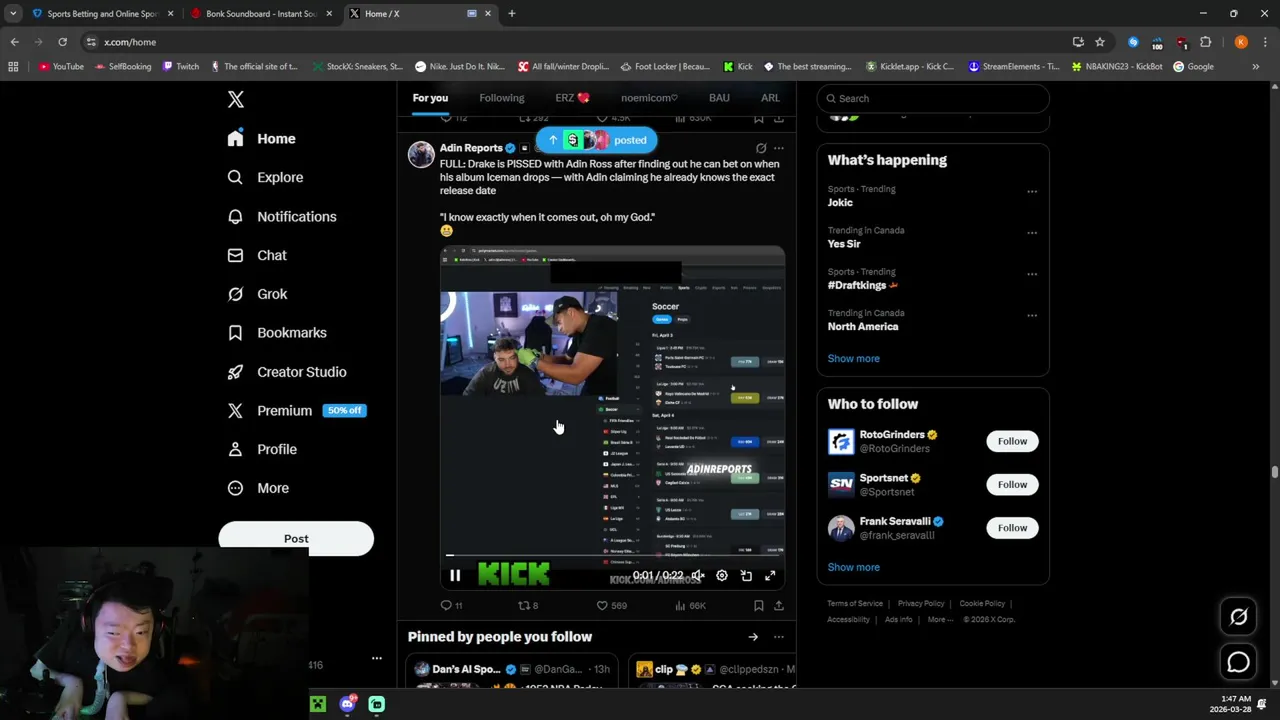
Task: Open the ARL tab
Action: coord(770,98)
